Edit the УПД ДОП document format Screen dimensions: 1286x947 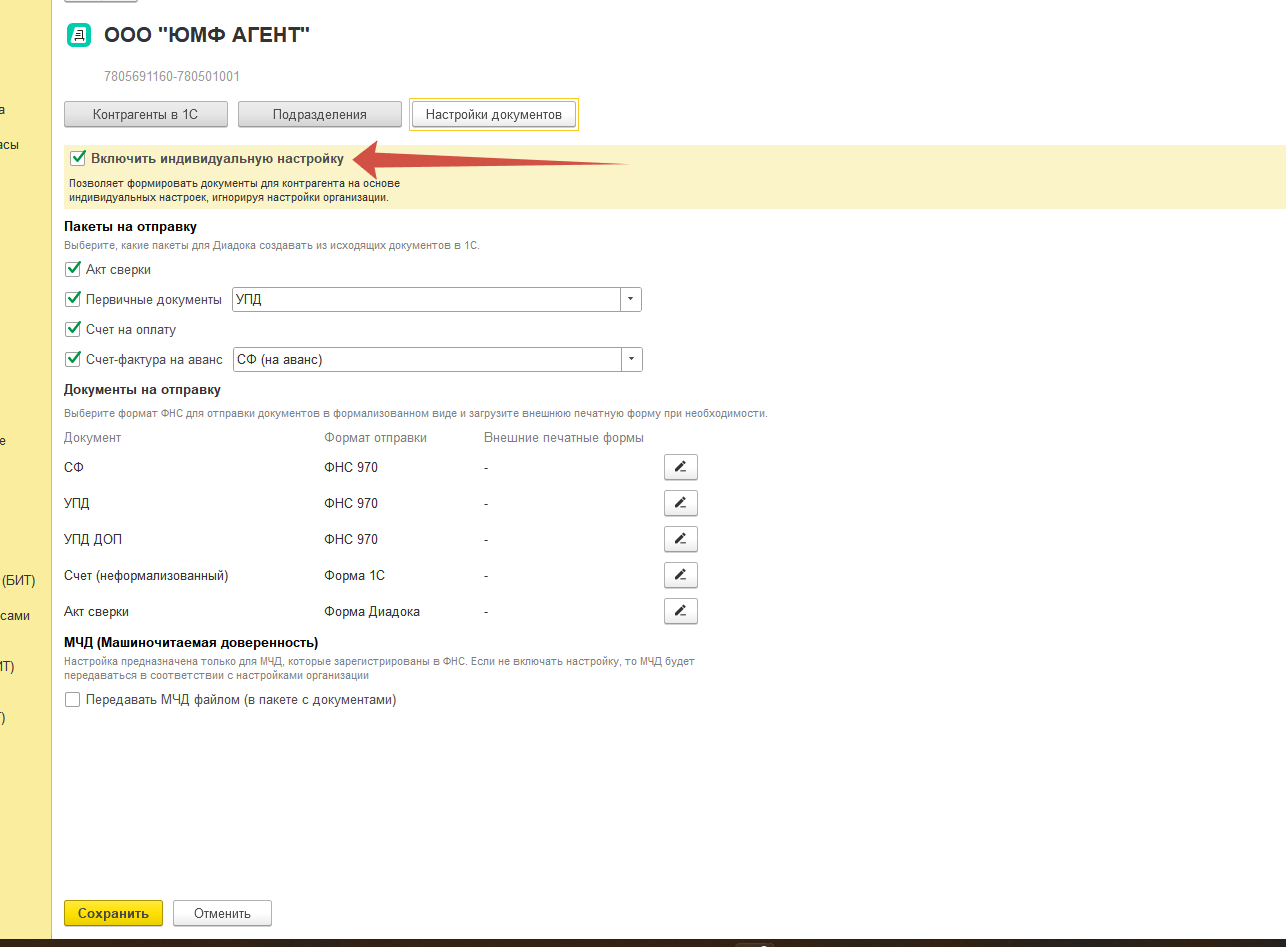pos(680,539)
